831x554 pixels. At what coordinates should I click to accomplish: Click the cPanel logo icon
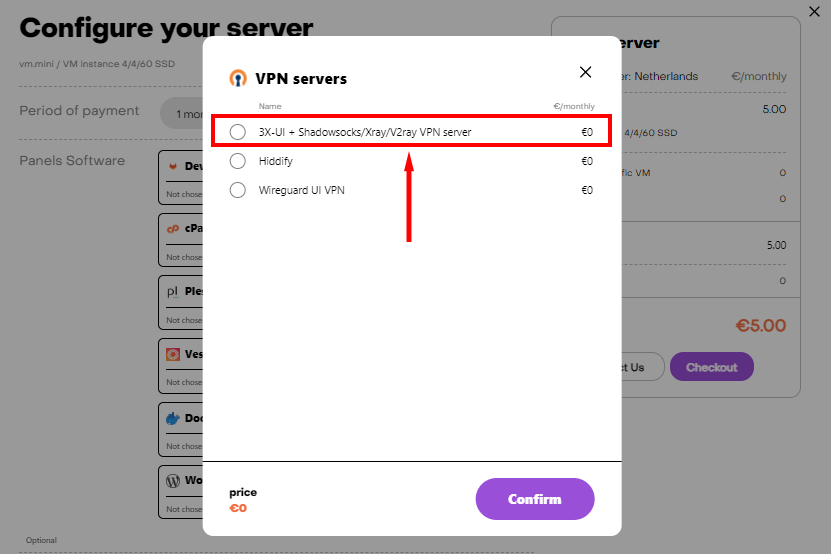pyautogui.click(x=173, y=228)
